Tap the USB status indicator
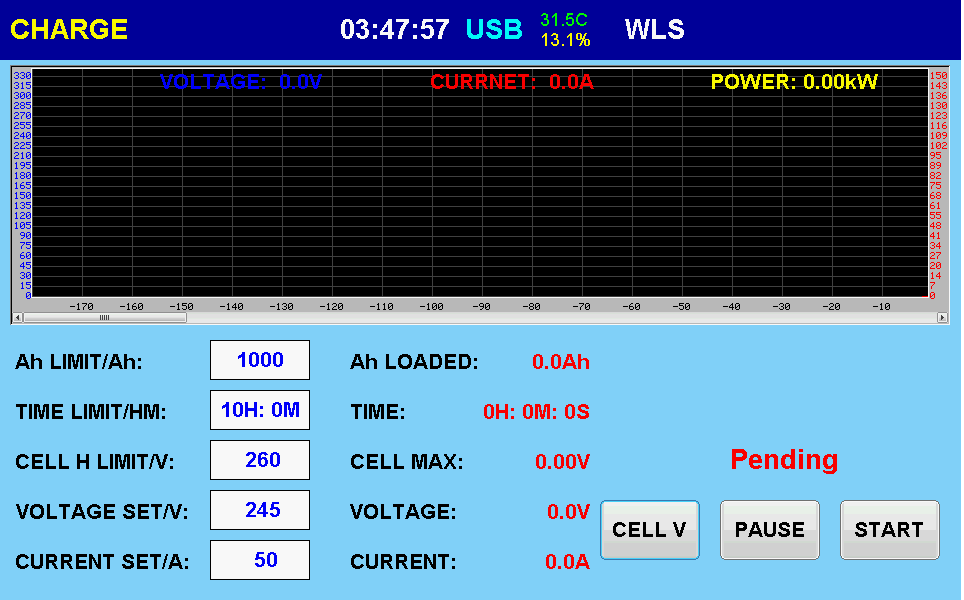This screenshot has width=964, height=600. click(494, 30)
